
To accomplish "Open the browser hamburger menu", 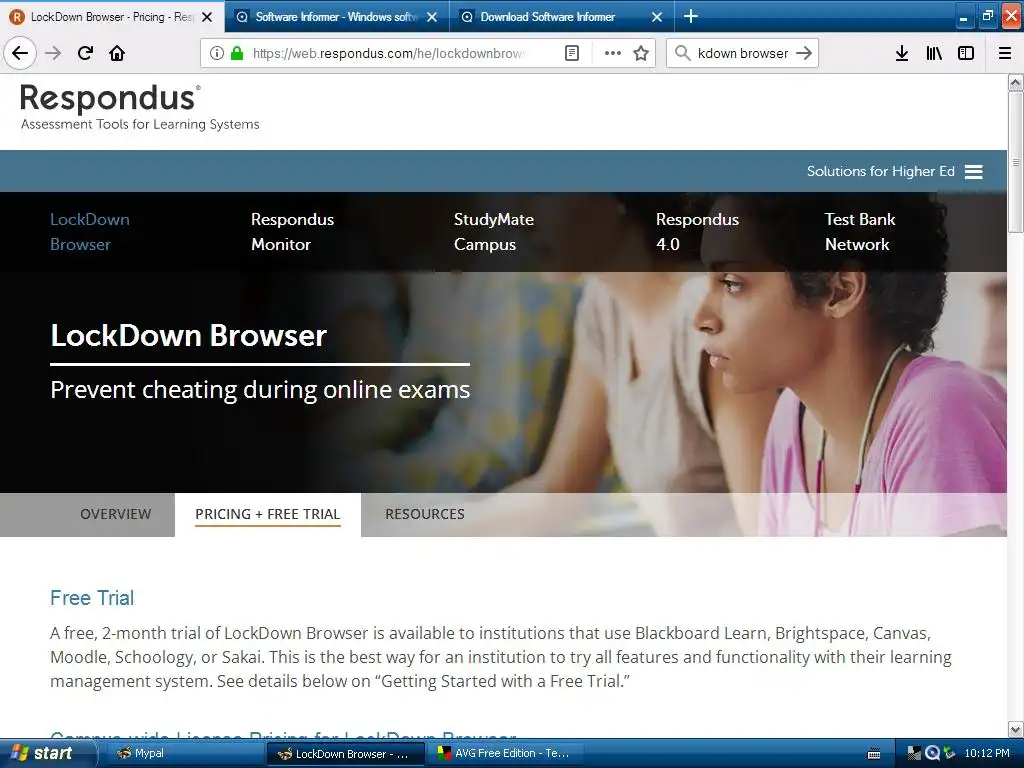I will pos(1005,53).
